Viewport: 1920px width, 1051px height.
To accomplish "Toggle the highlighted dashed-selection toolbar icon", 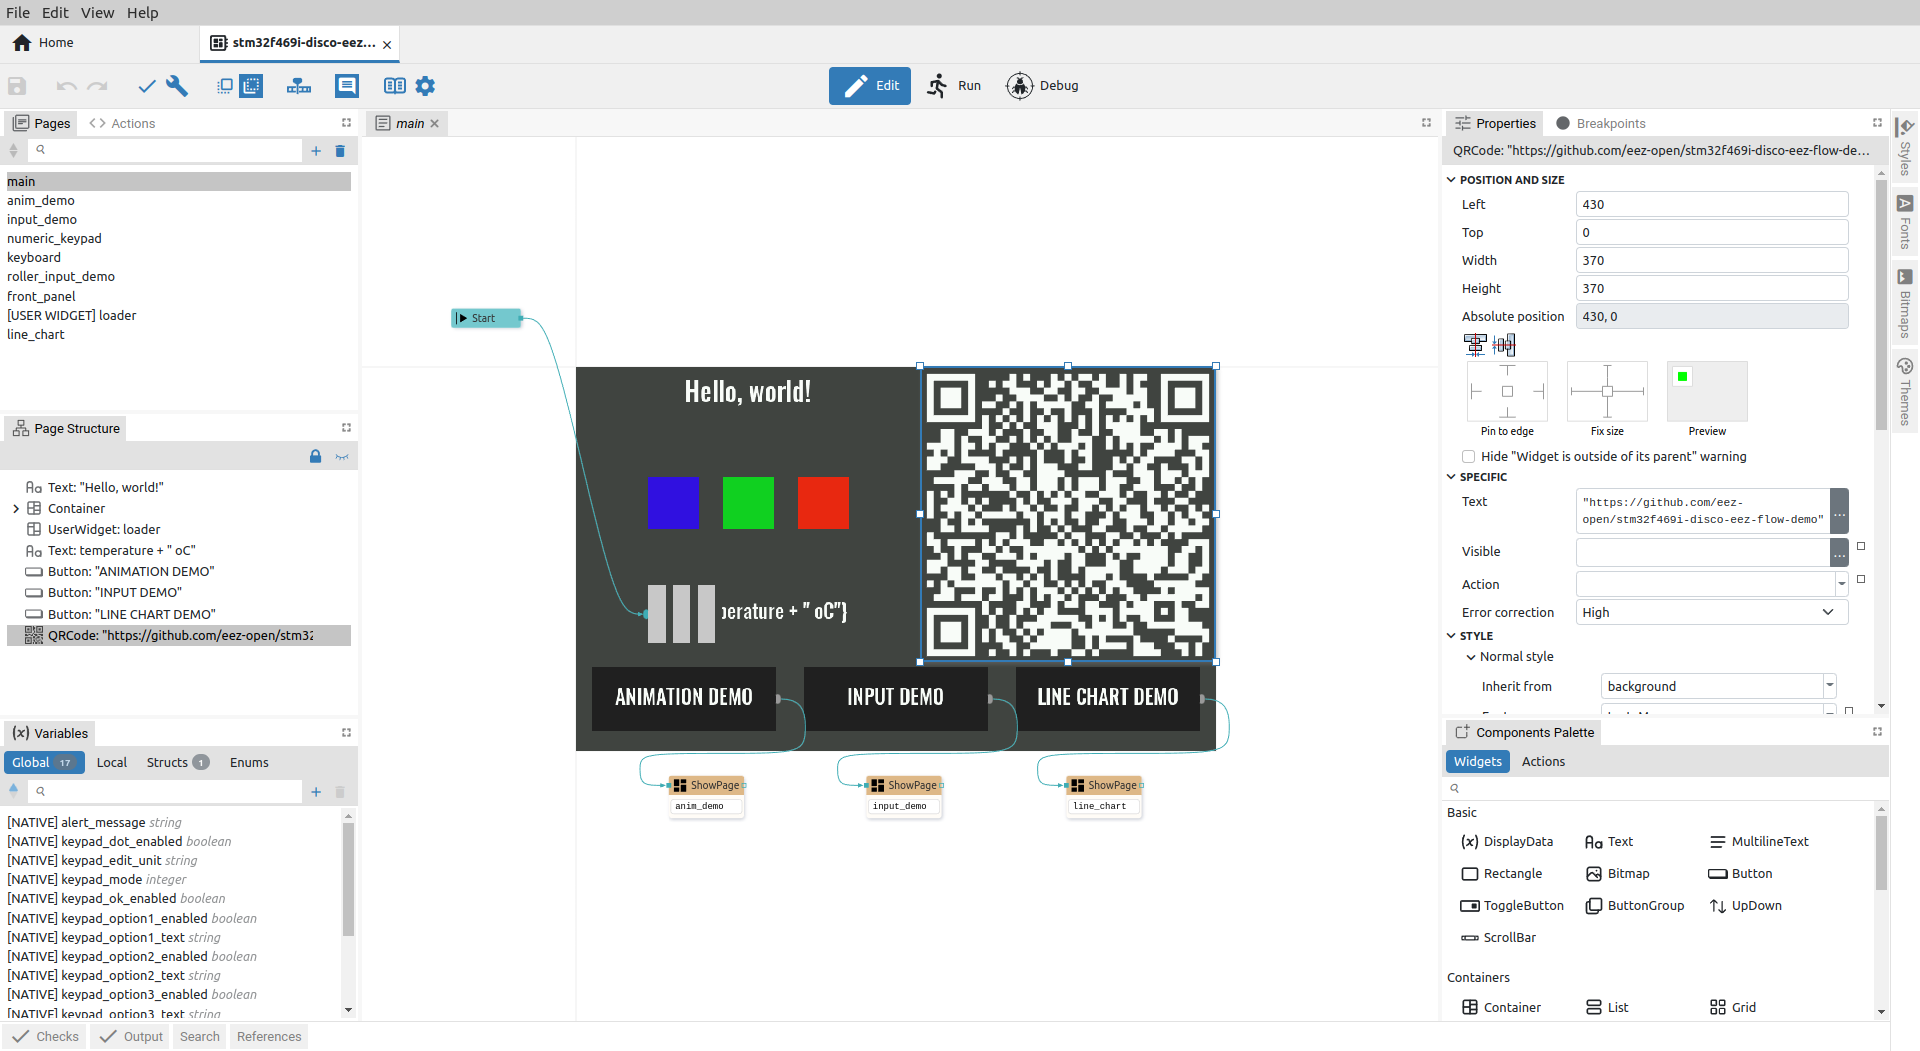I will 252,86.
